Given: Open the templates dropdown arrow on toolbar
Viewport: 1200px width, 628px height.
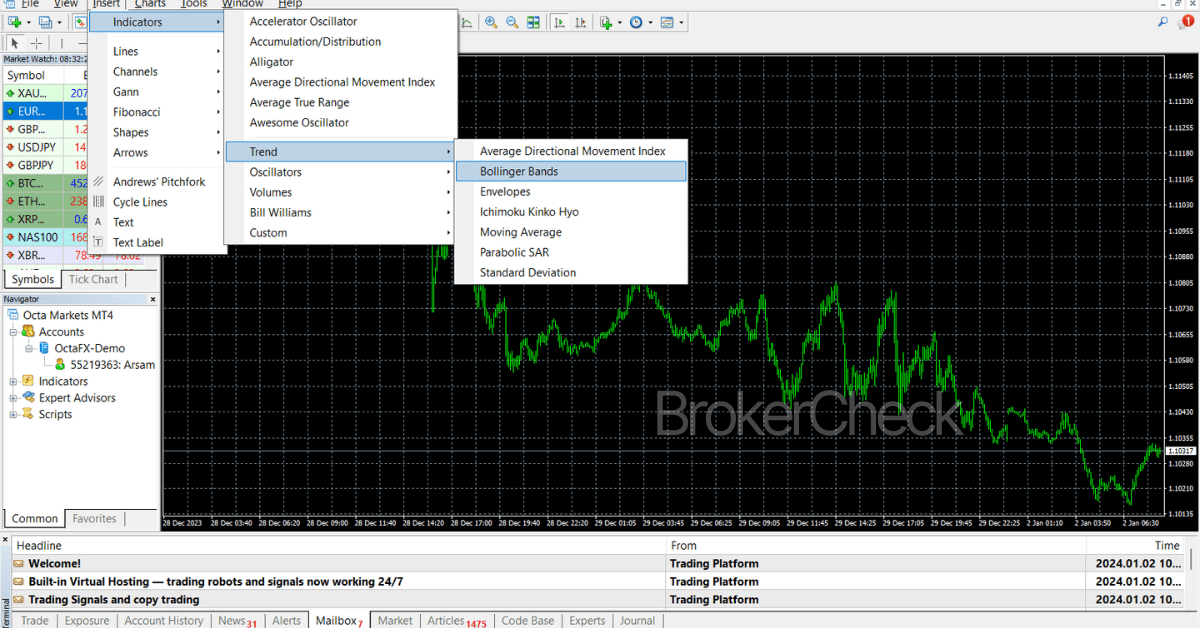Looking at the screenshot, I should click(680, 22).
